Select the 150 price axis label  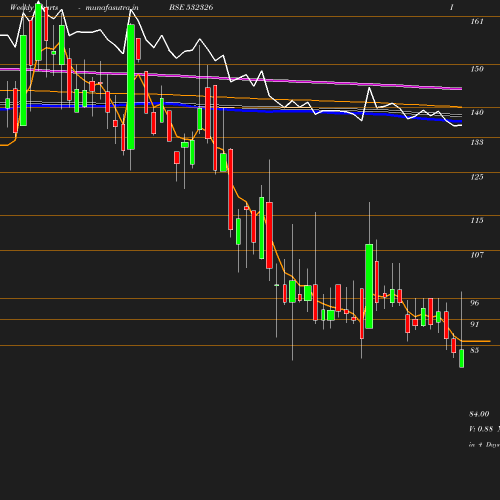(x=477, y=69)
